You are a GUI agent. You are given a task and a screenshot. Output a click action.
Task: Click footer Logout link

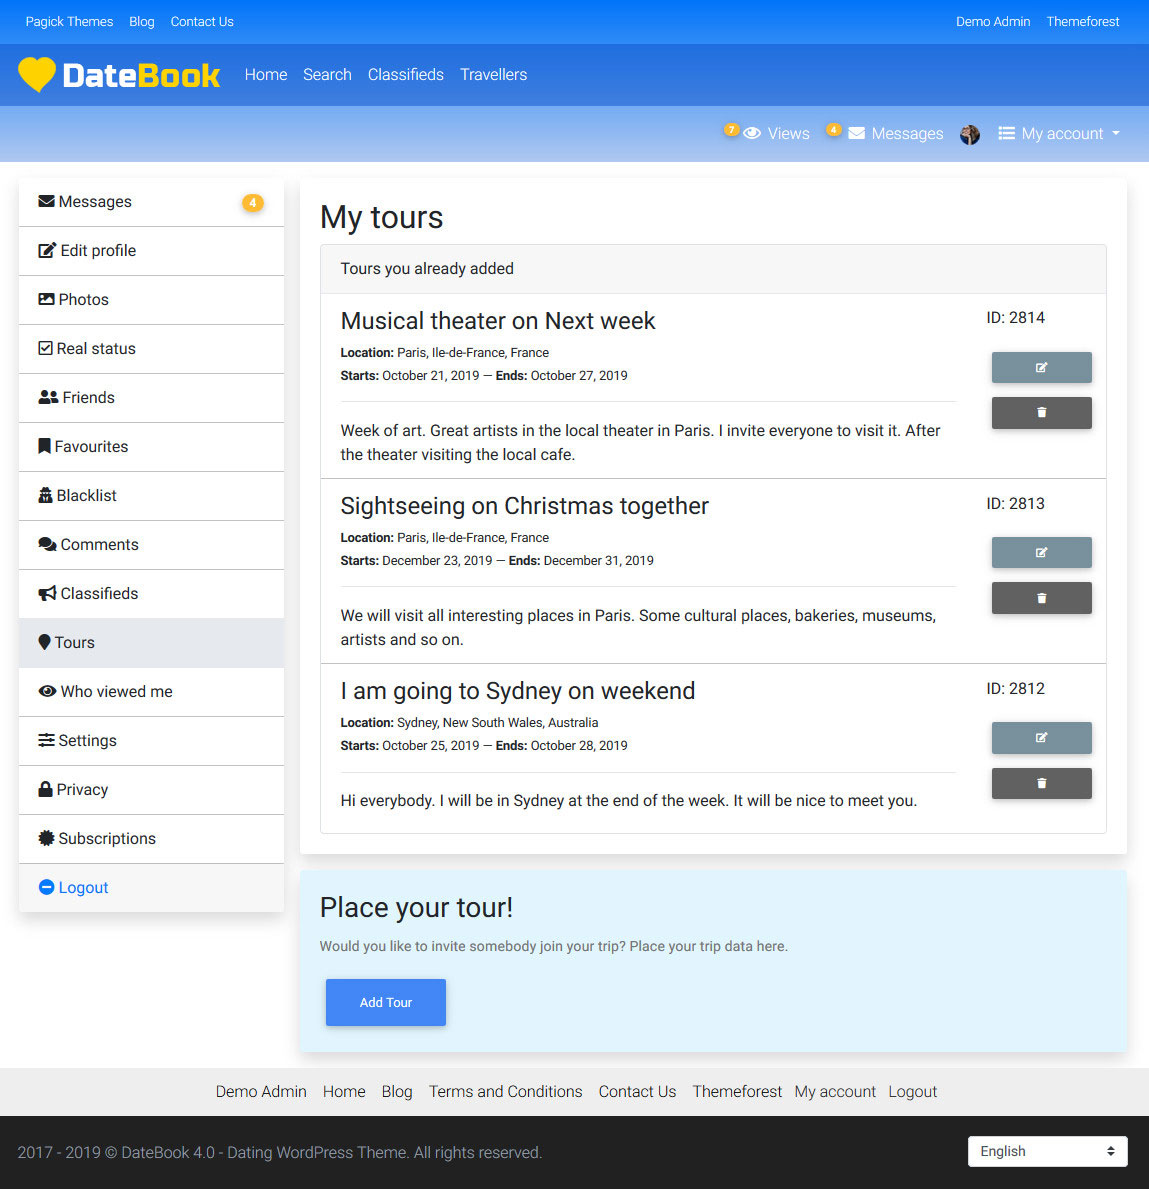[x=912, y=1091]
